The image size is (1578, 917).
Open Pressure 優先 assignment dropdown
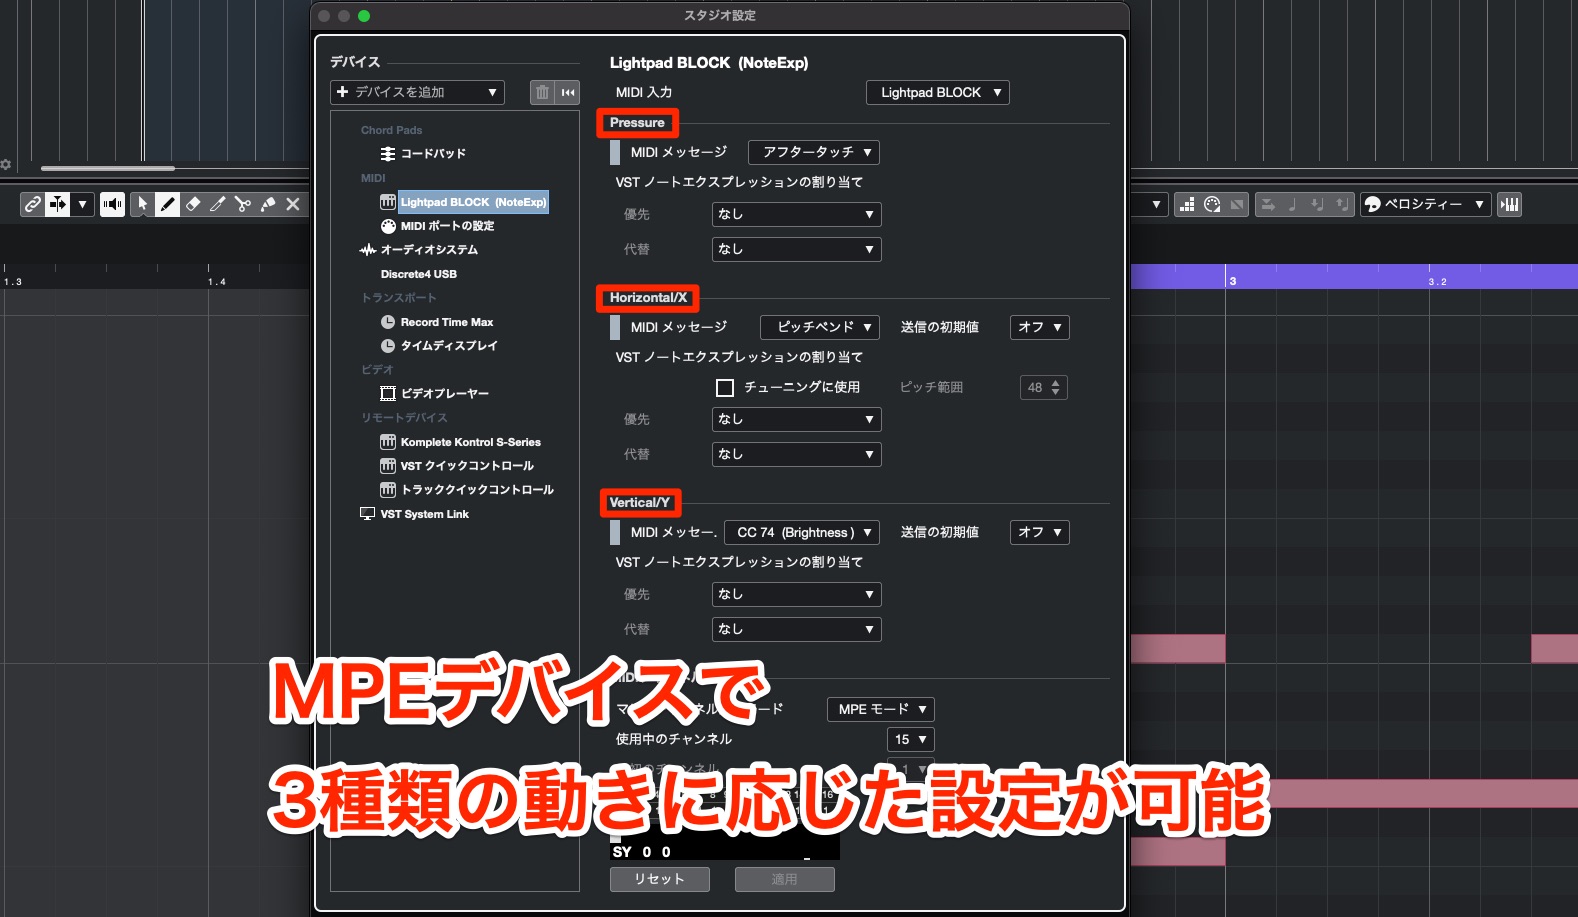click(x=797, y=214)
